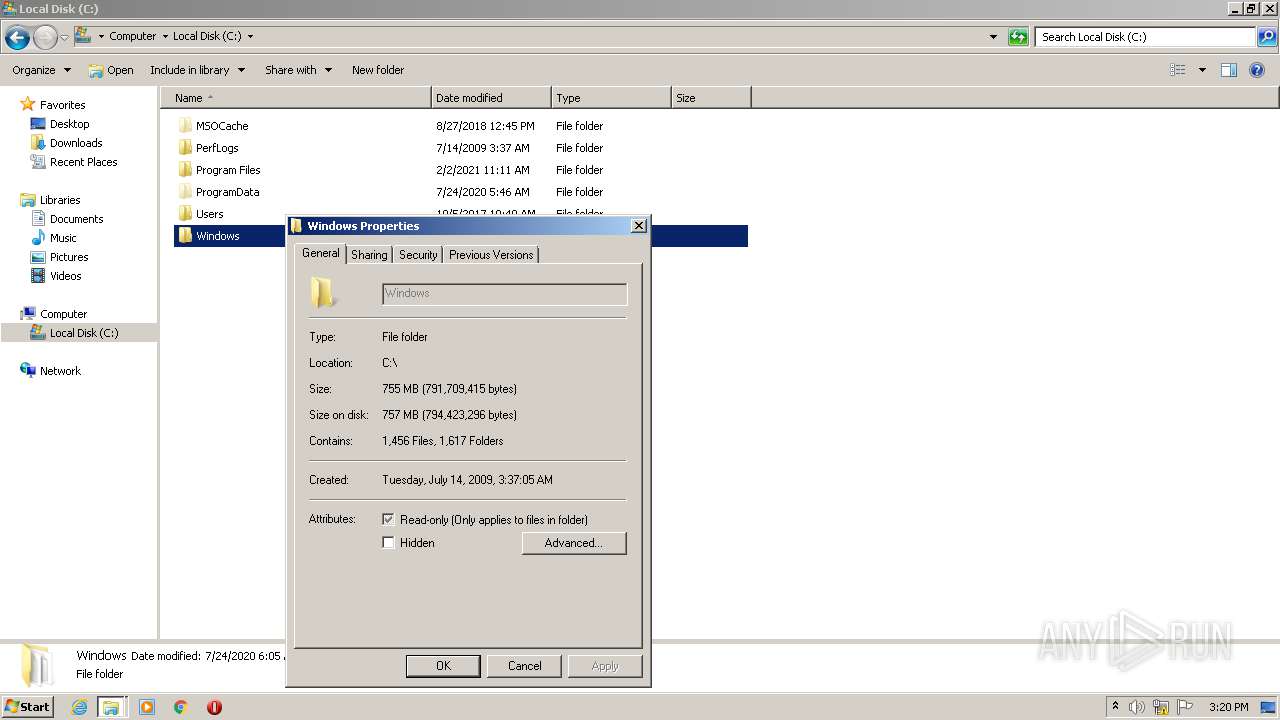Toggle the preview pane icon
1280x720 pixels.
tap(1229, 70)
